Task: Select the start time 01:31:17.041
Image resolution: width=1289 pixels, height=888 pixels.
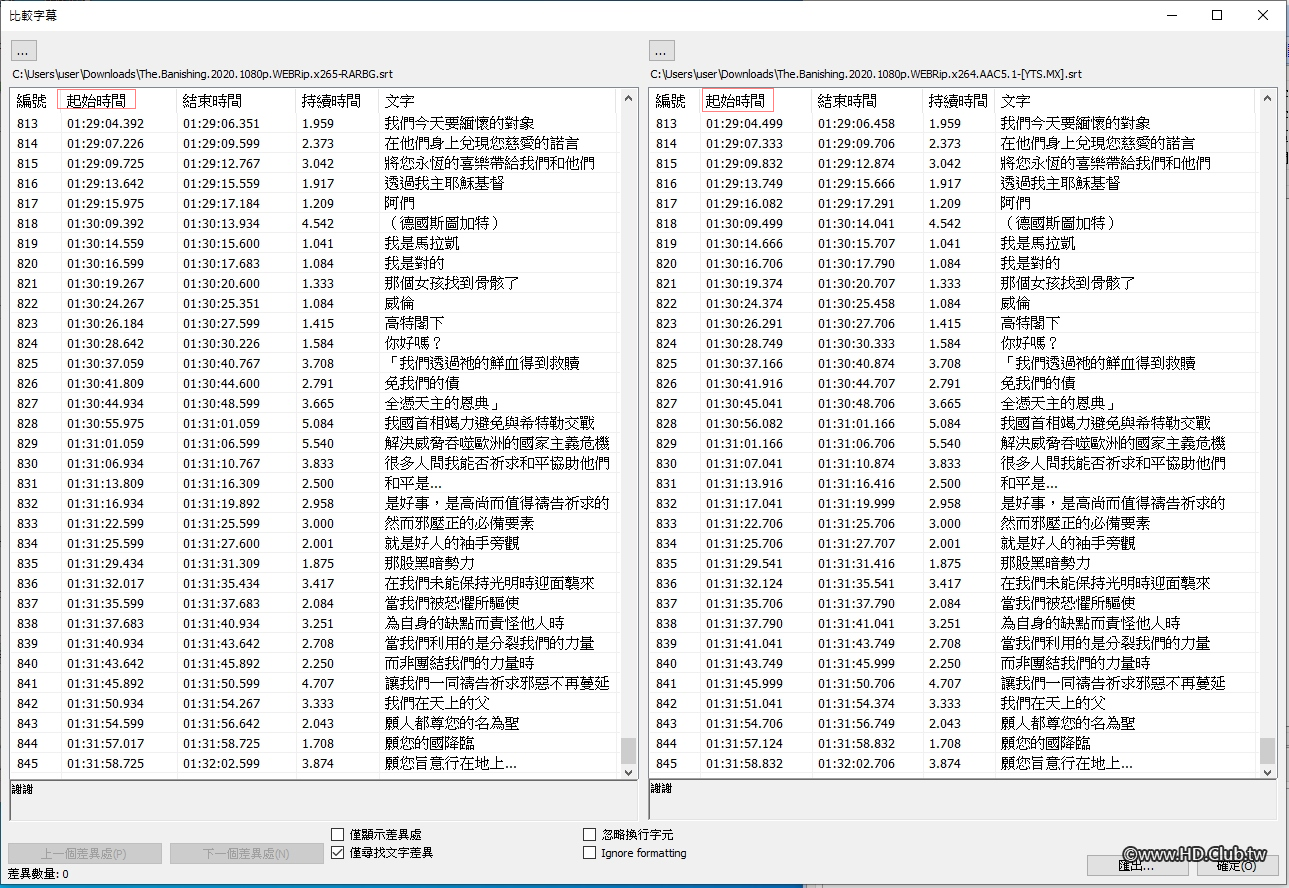Action: coord(745,504)
